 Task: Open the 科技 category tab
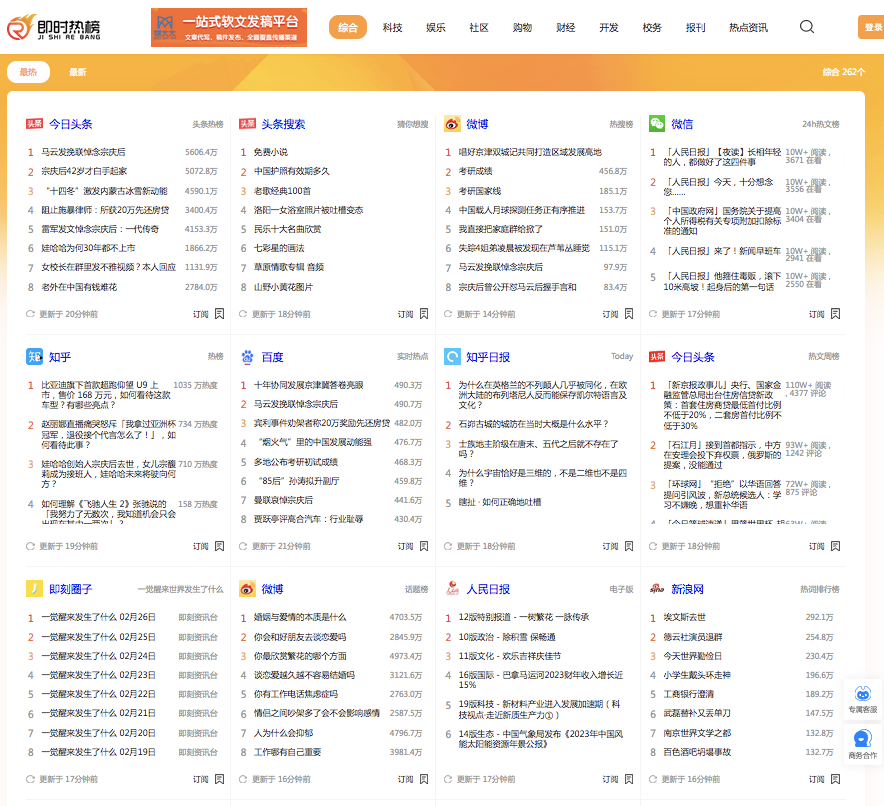point(392,28)
